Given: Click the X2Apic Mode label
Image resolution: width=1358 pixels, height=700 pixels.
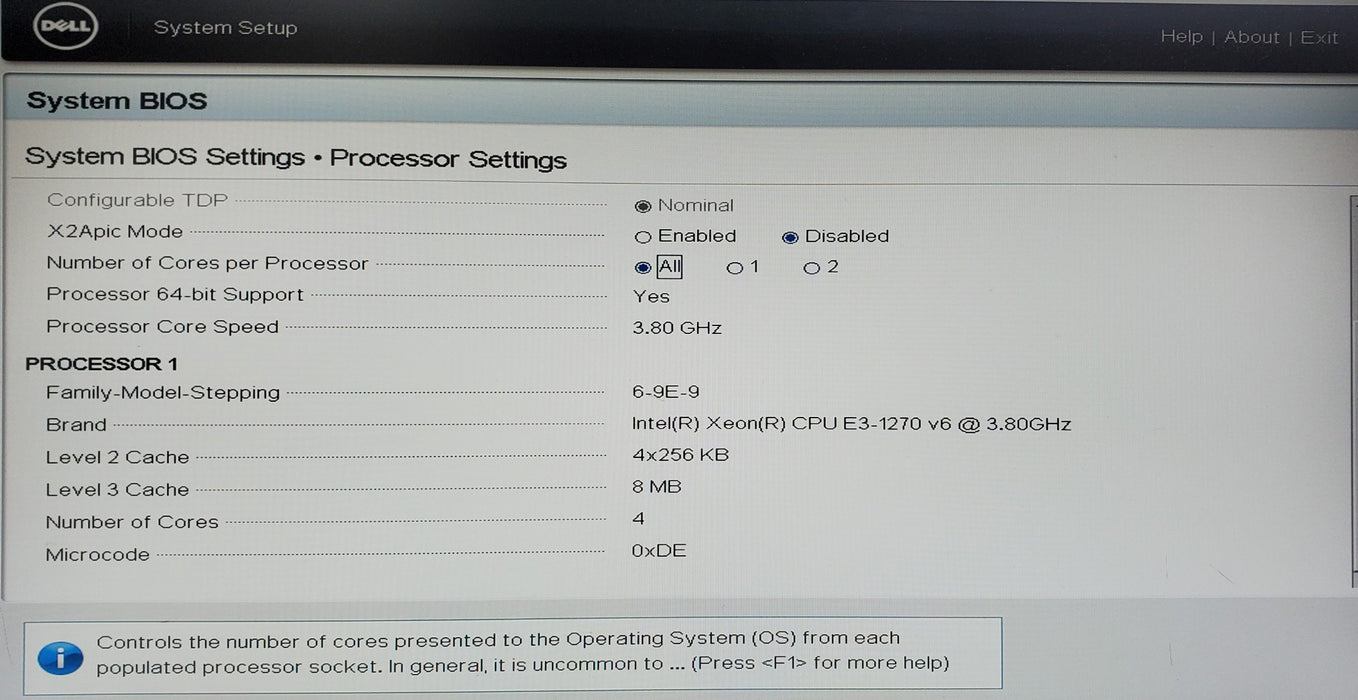Looking at the screenshot, I should click(115, 232).
